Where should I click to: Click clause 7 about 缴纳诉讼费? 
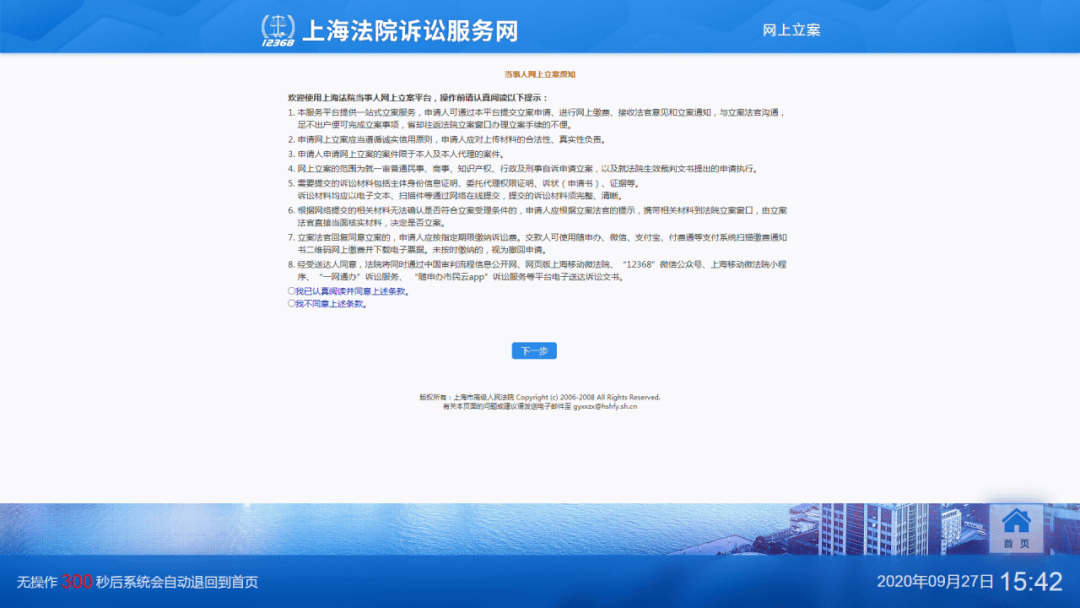tap(537, 244)
